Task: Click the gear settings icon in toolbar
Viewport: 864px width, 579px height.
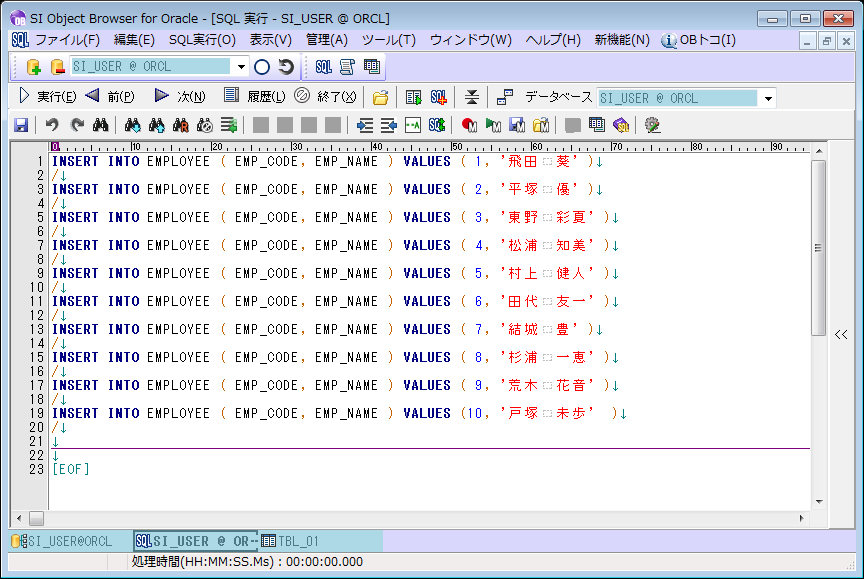Action: coord(652,125)
